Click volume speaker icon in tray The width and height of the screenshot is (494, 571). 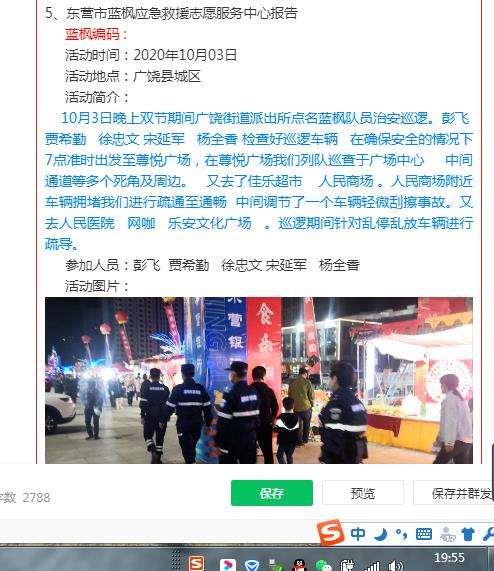click(396, 566)
